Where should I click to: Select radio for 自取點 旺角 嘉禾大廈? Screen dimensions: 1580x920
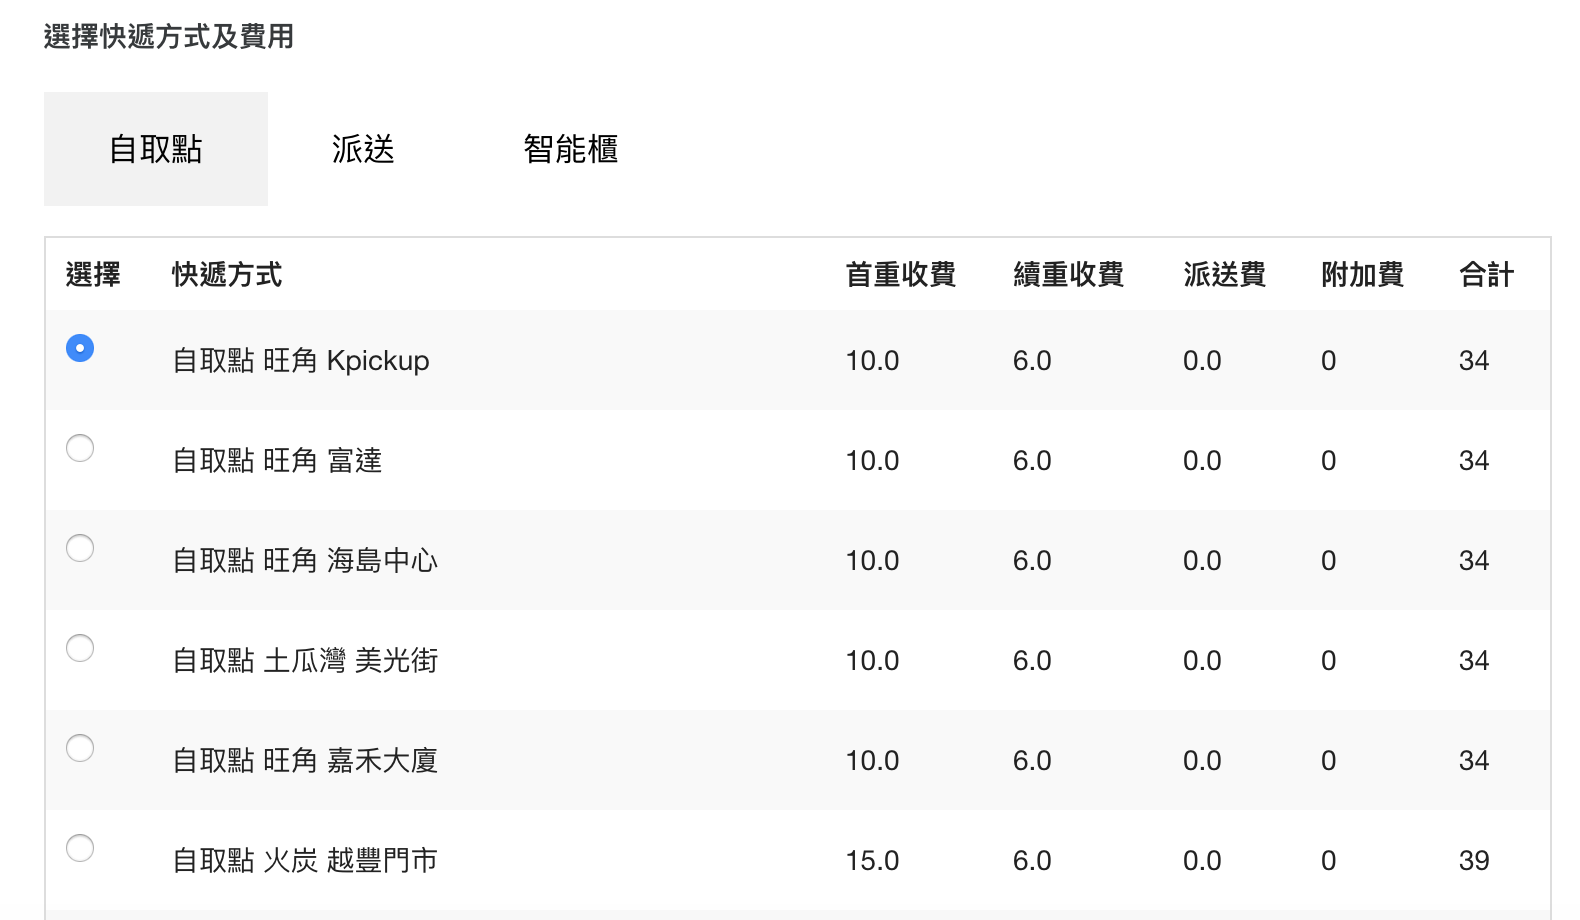[80, 748]
